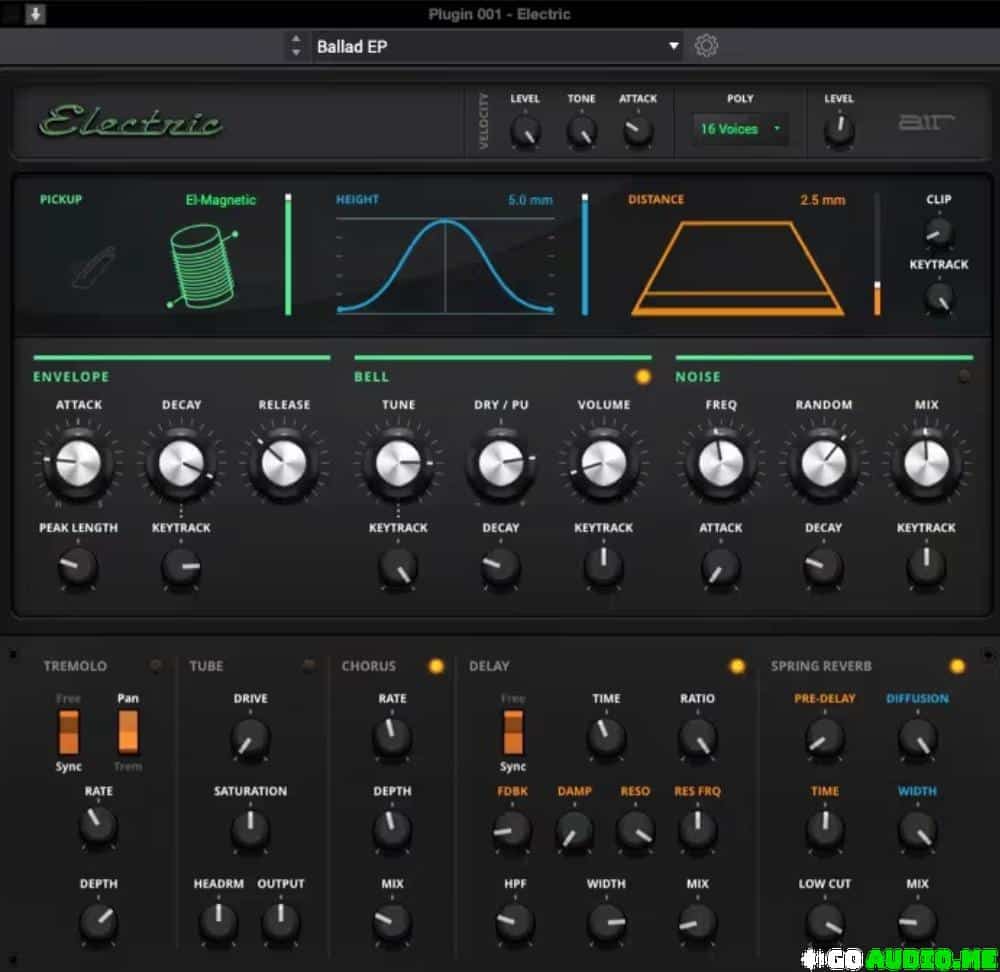Click the Tube Drive knob
Viewport: 1000px width, 972px height.
point(250,739)
